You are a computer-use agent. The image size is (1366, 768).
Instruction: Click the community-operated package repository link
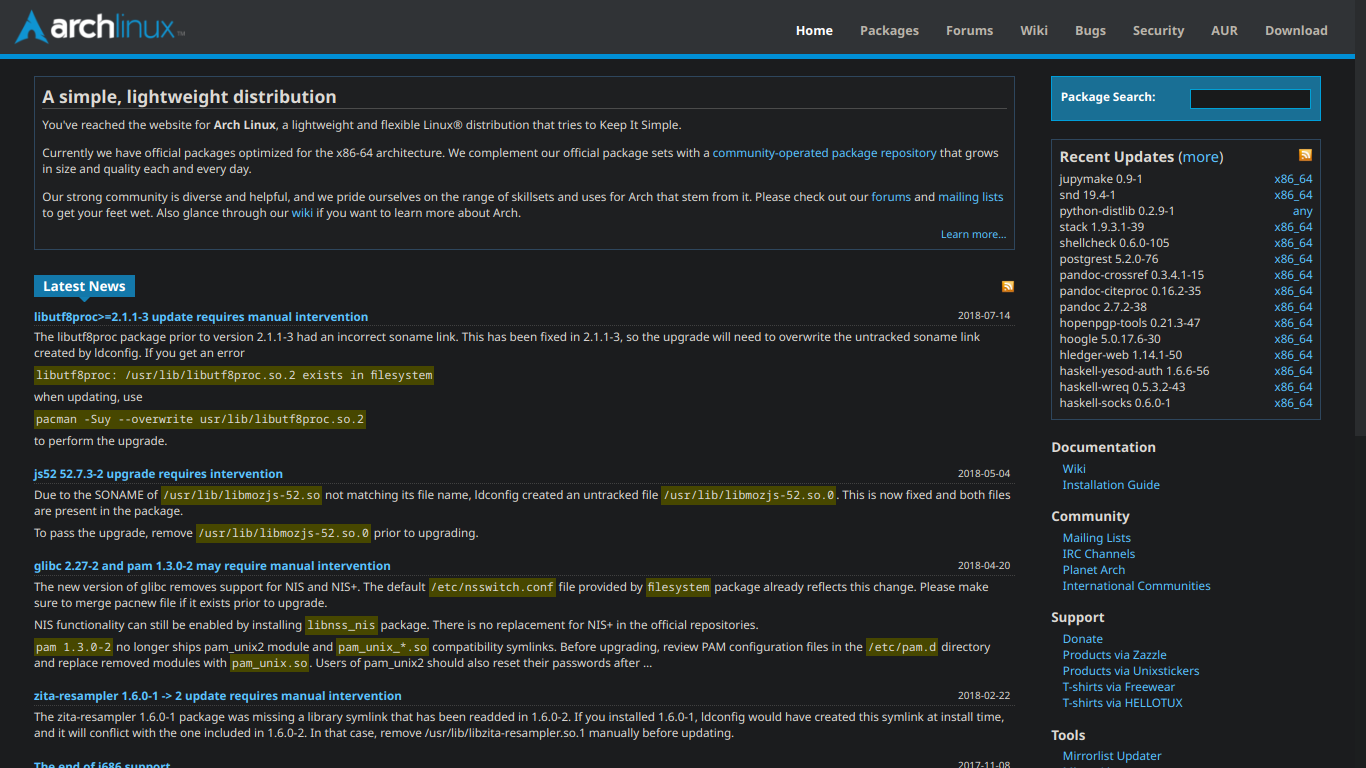coord(825,153)
